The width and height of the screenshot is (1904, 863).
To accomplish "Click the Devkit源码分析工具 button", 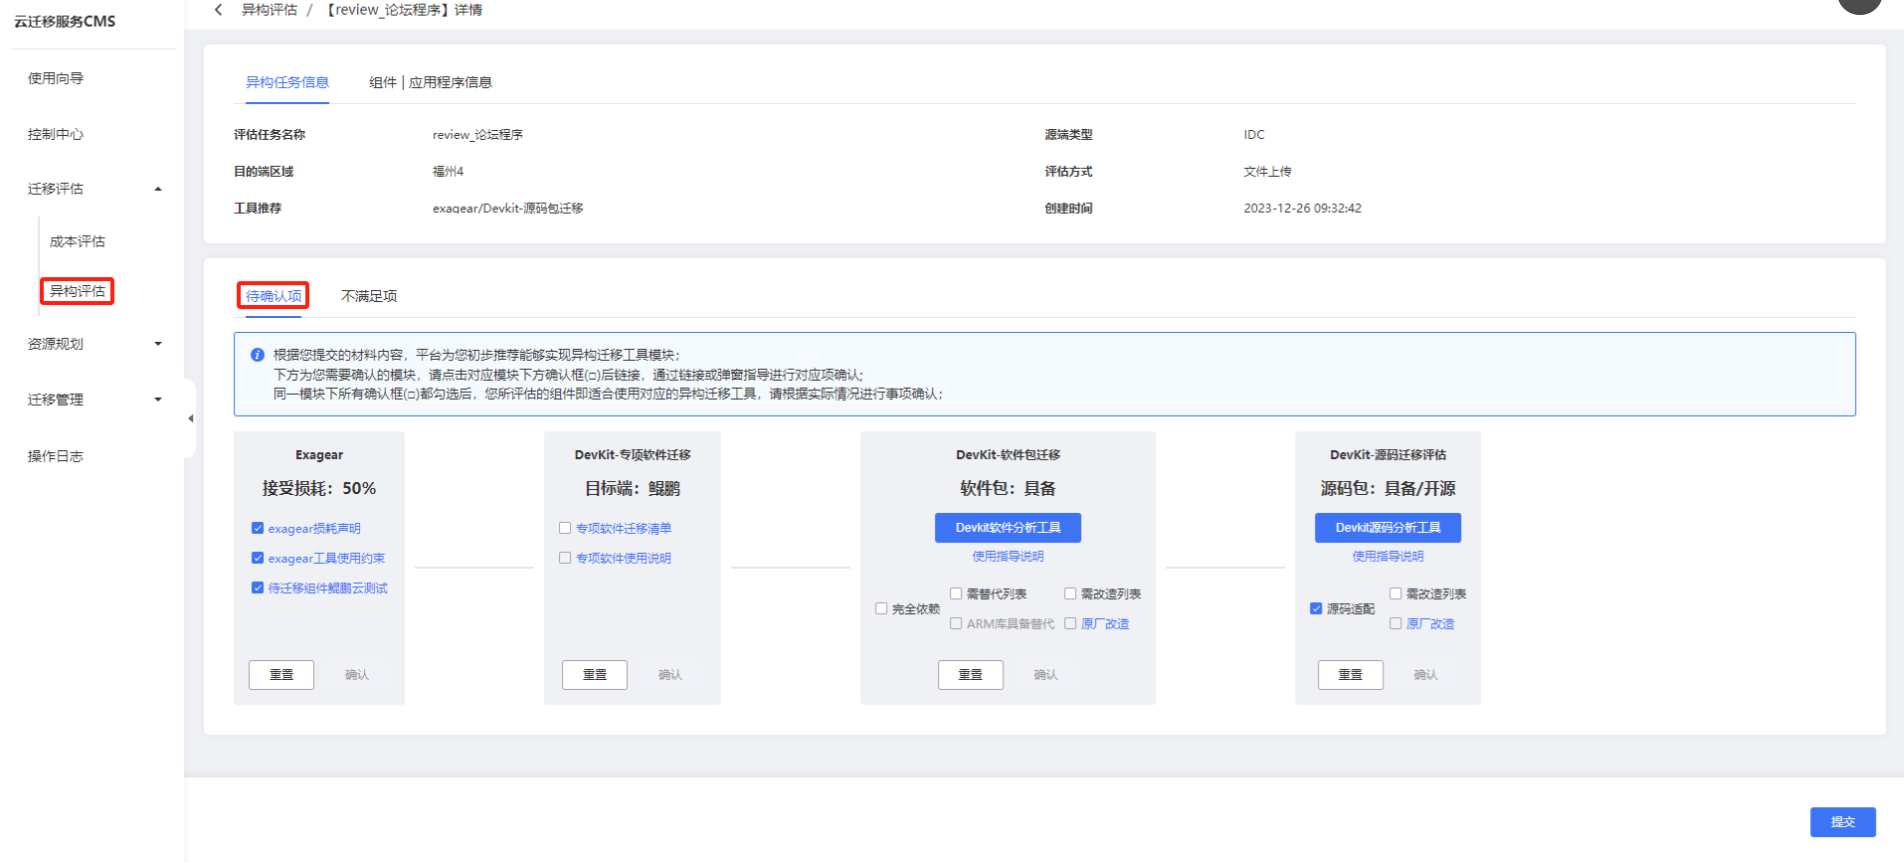I will [x=1387, y=527].
